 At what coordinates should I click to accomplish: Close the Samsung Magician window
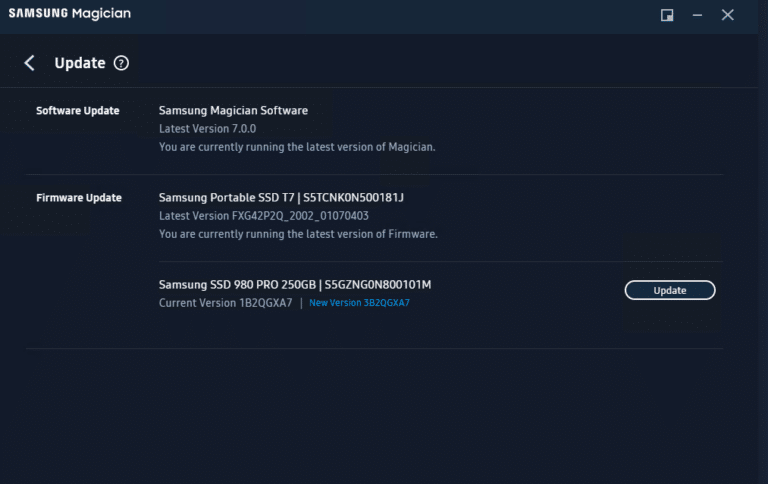[x=727, y=15]
